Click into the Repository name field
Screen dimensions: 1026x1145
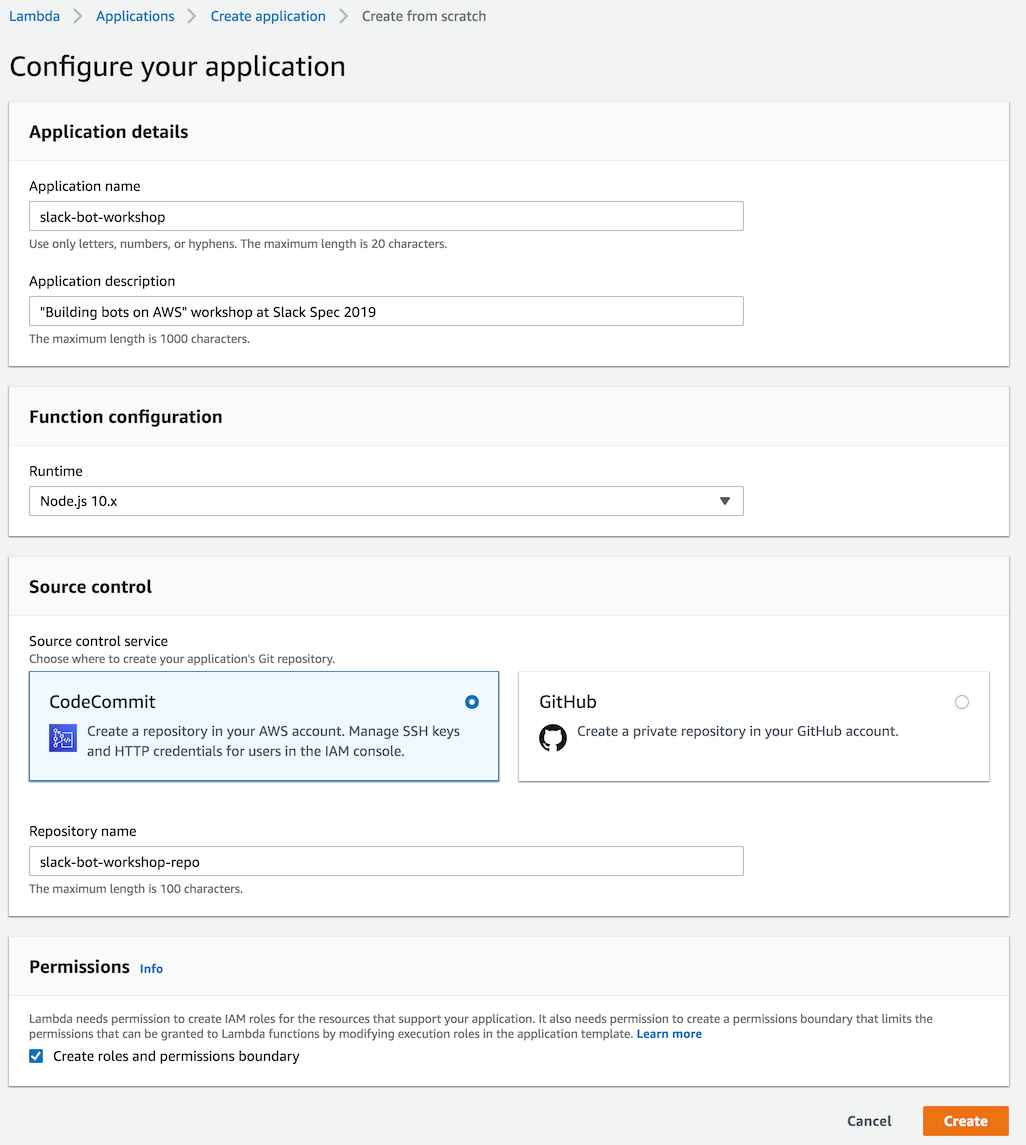pos(386,861)
